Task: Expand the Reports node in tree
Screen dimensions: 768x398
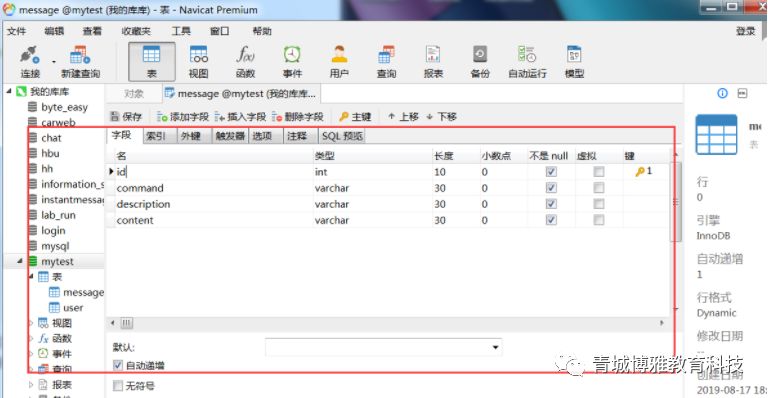Action: [x=31, y=384]
